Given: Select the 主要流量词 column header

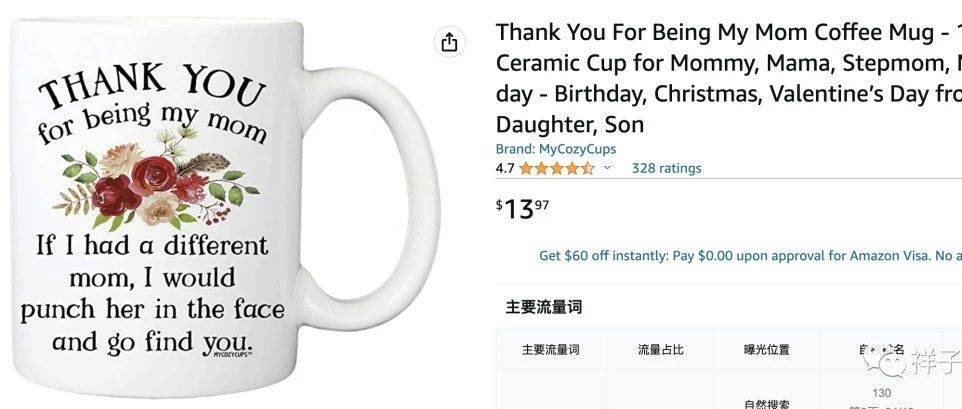Looking at the screenshot, I should (x=550, y=350).
